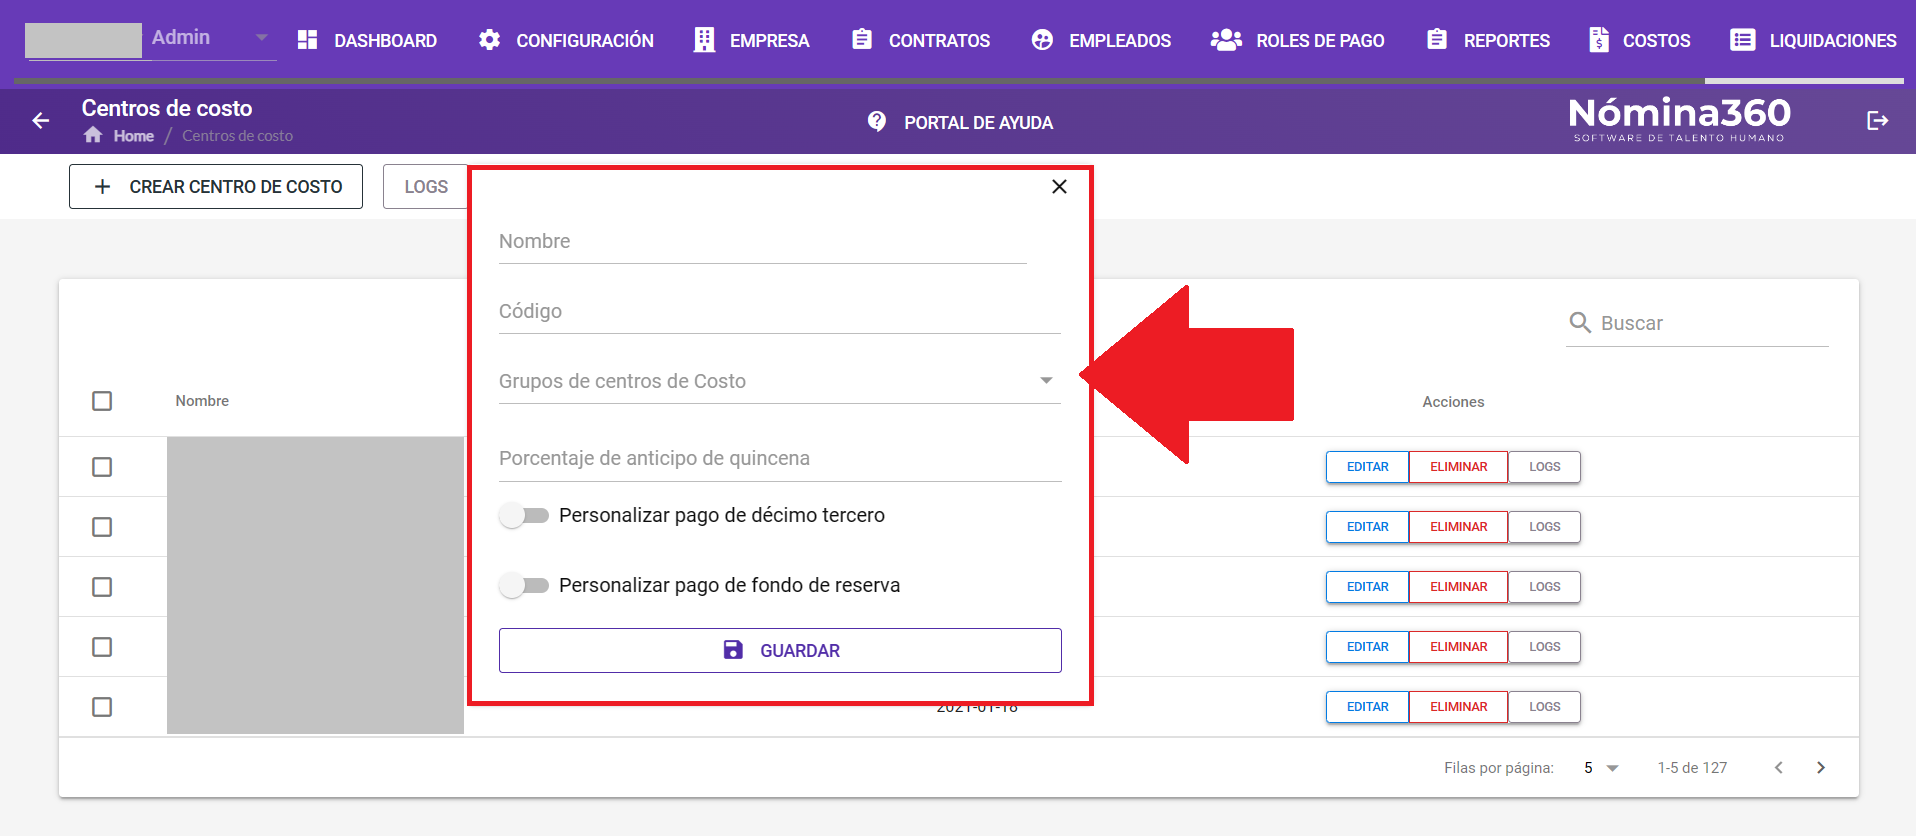Click Logs in the fifth row
Screen dimensions: 1916x836
tap(1544, 707)
